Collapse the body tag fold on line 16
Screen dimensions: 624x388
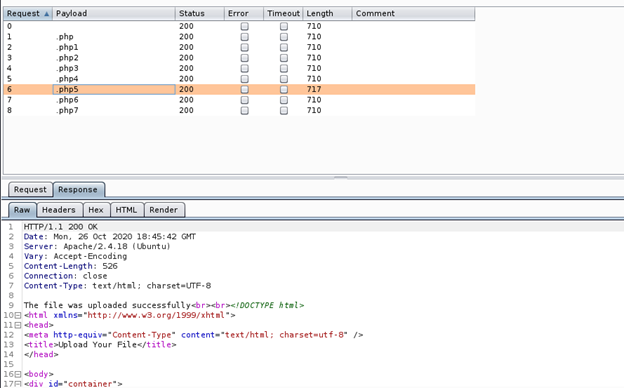coord(18,374)
